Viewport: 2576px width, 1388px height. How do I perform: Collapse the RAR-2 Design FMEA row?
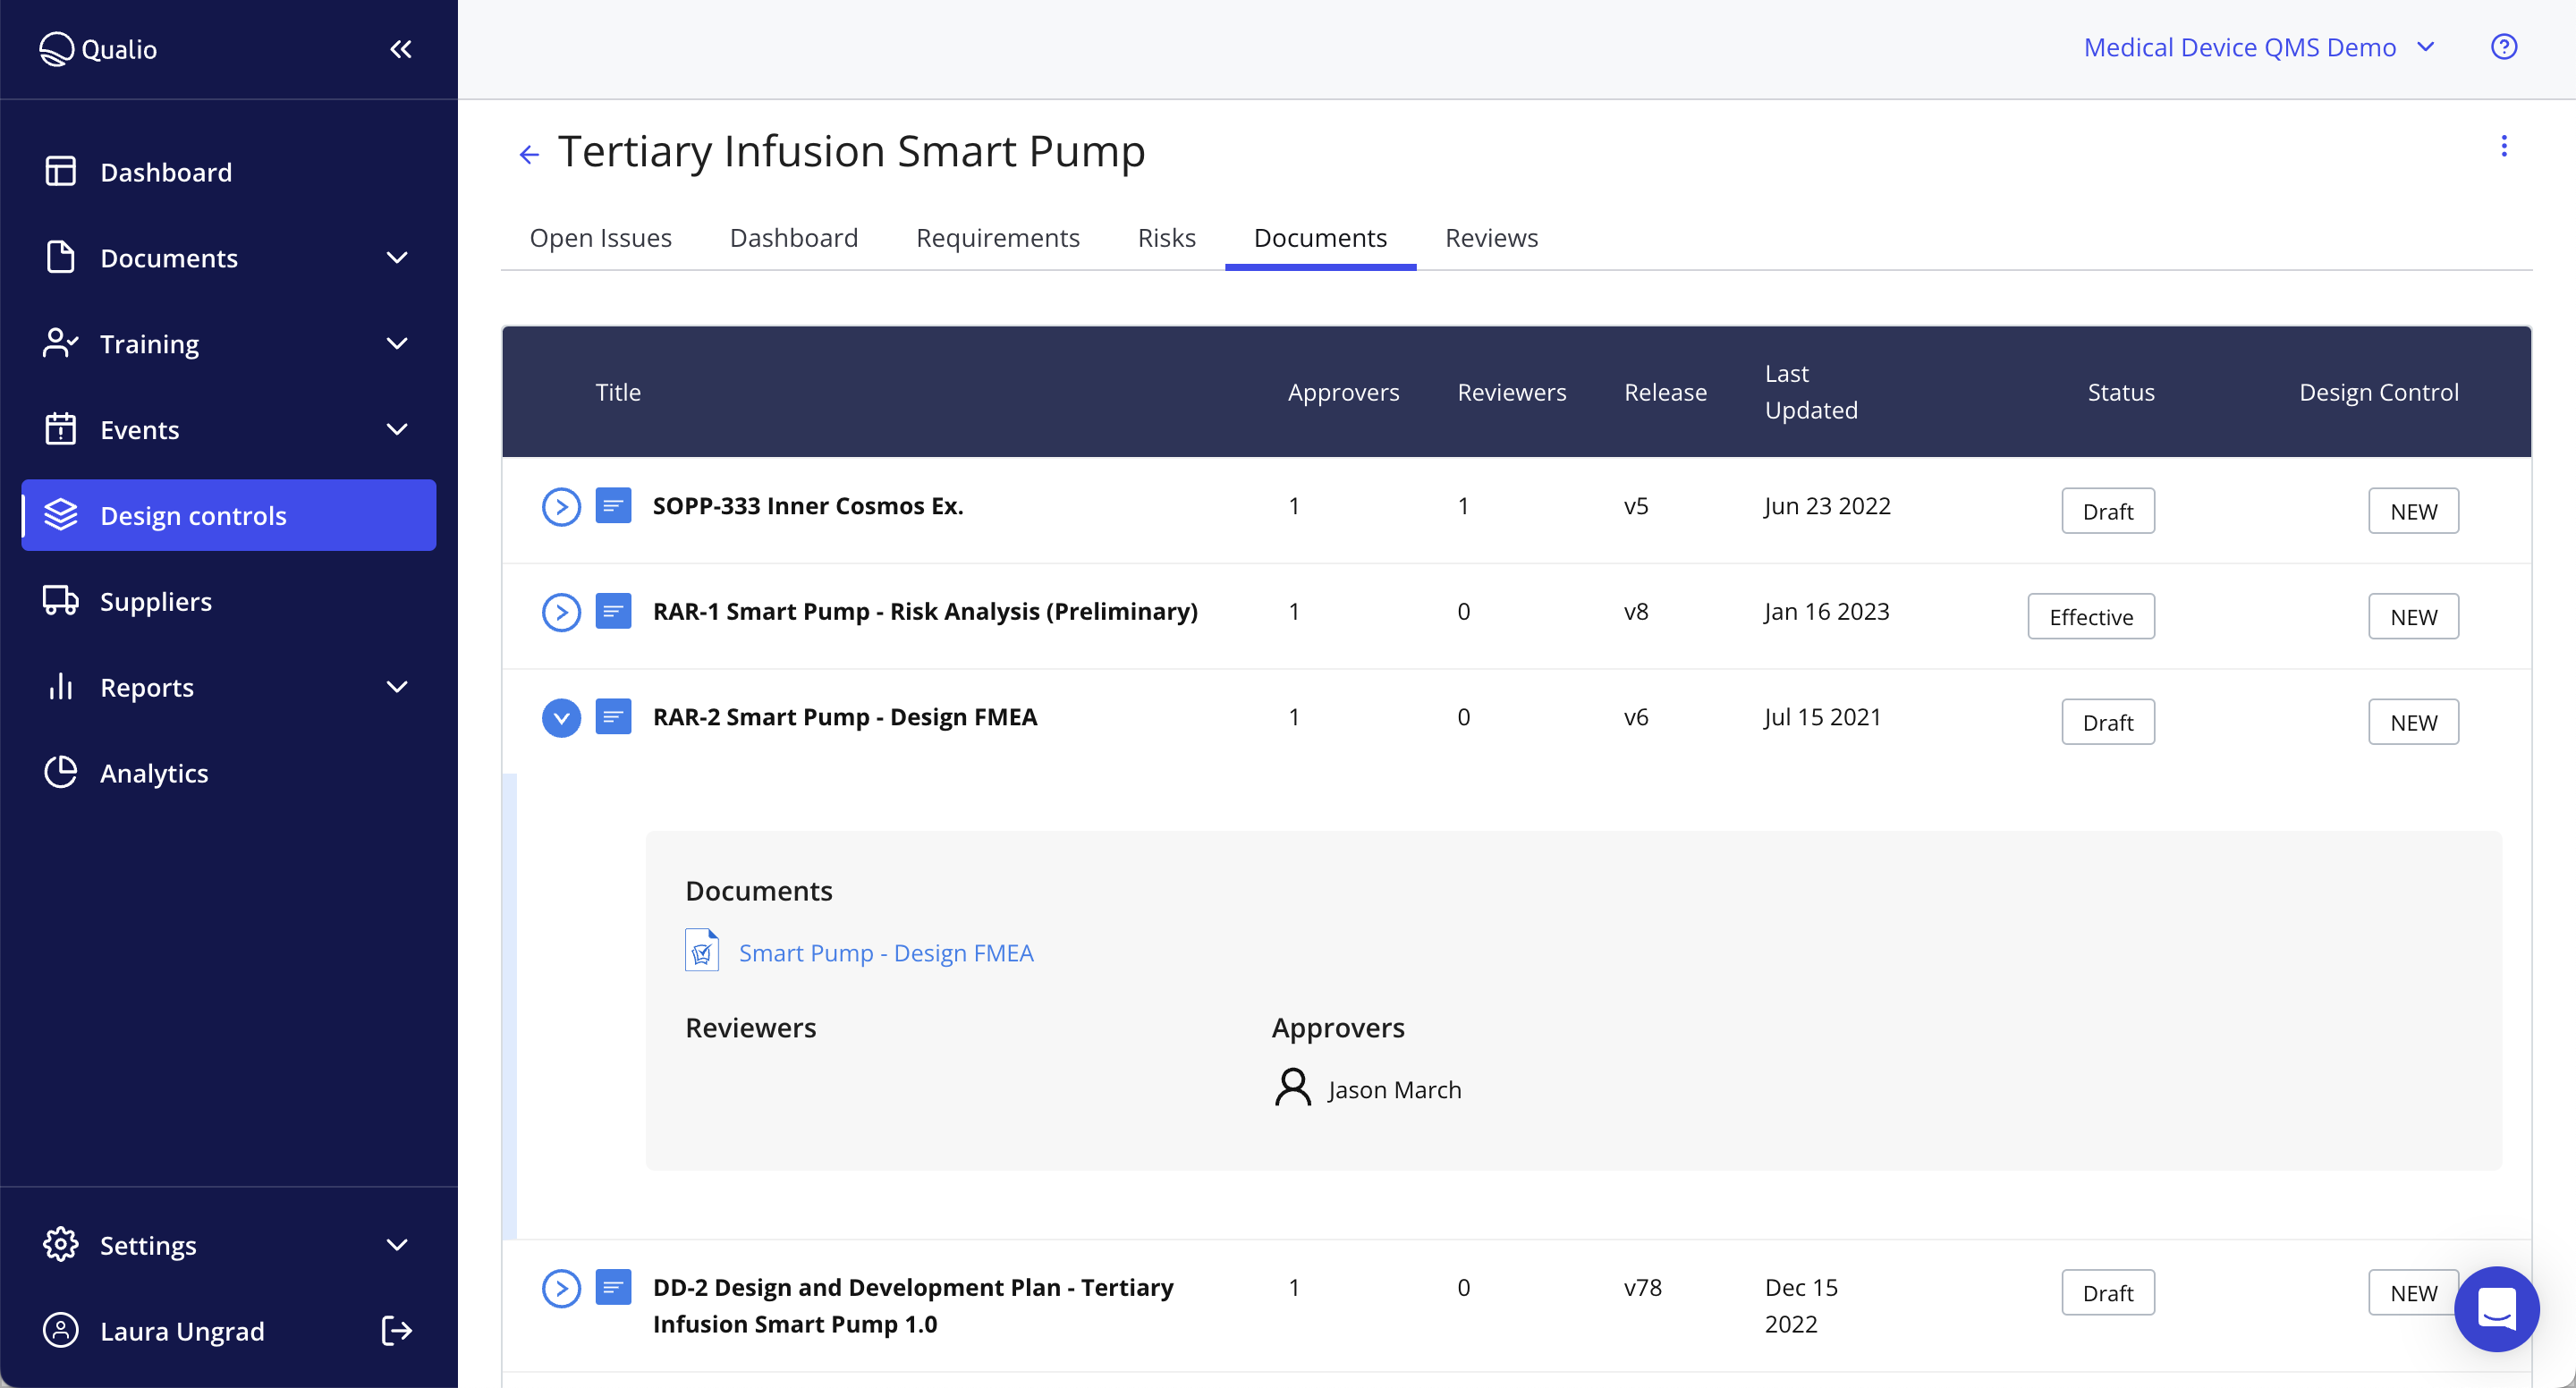(561, 717)
